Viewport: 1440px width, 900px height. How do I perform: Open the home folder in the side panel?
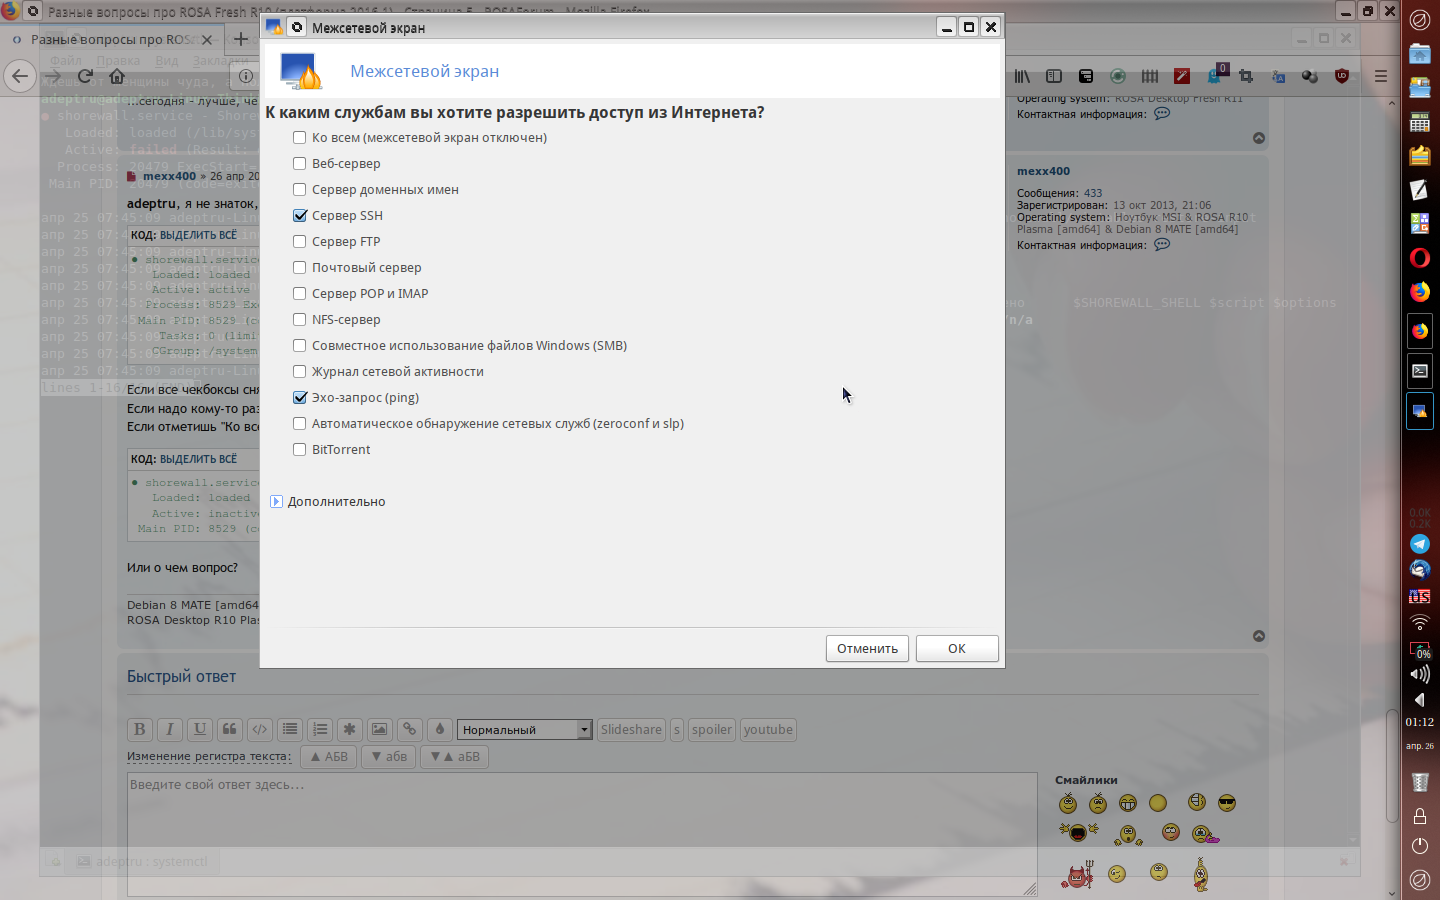click(x=1420, y=54)
